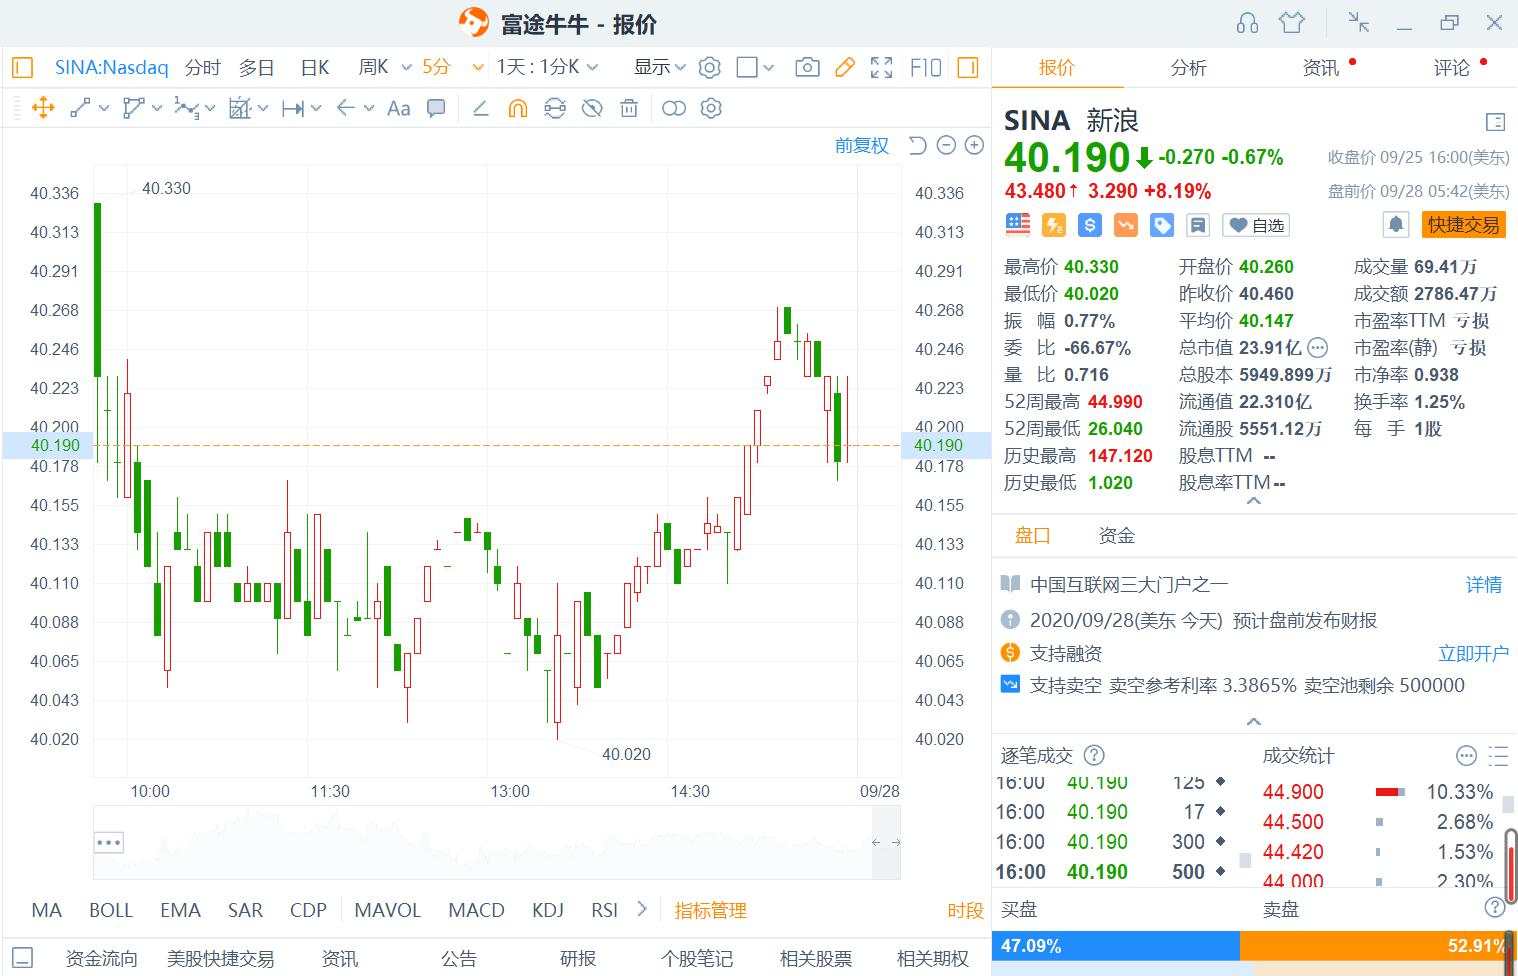
Task: Select the MACD indicator
Action: (x=476, y=911)
